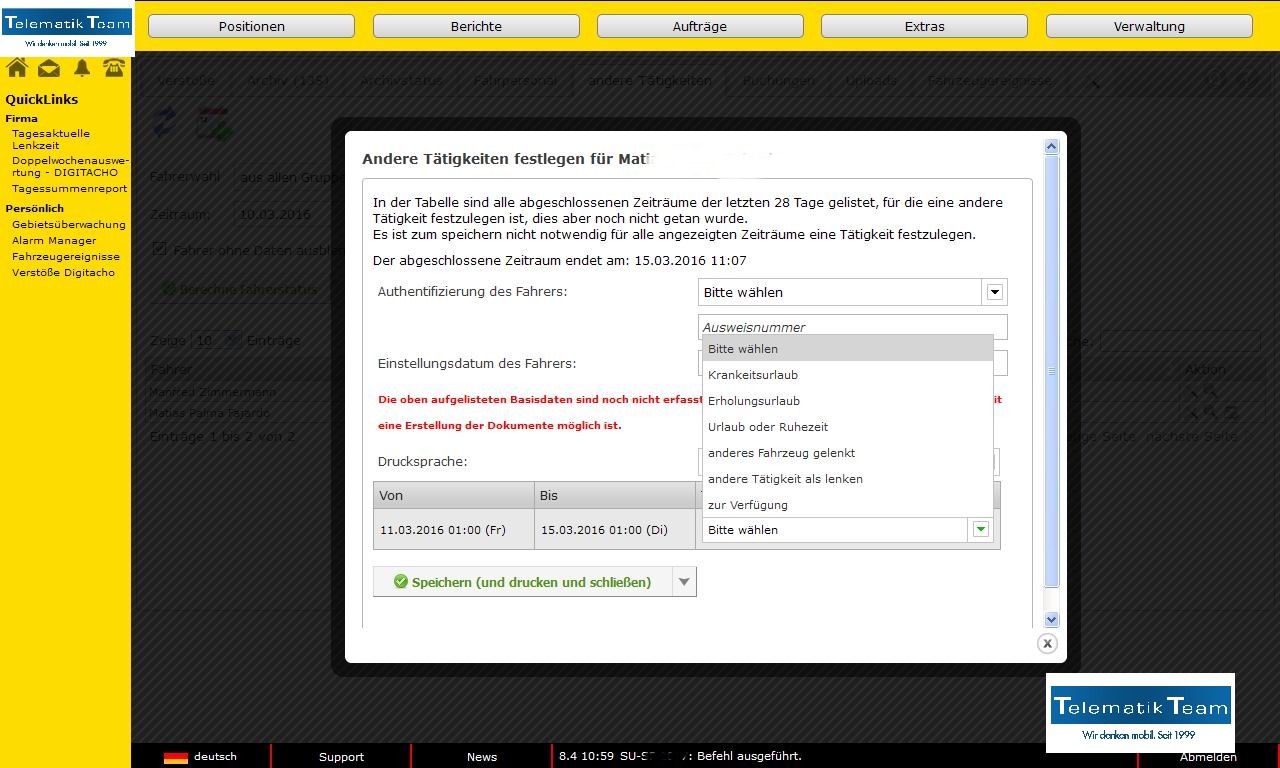Click into the Ausweisnummer field
The width and height of the screenshot is (1280, 768).
852,327
